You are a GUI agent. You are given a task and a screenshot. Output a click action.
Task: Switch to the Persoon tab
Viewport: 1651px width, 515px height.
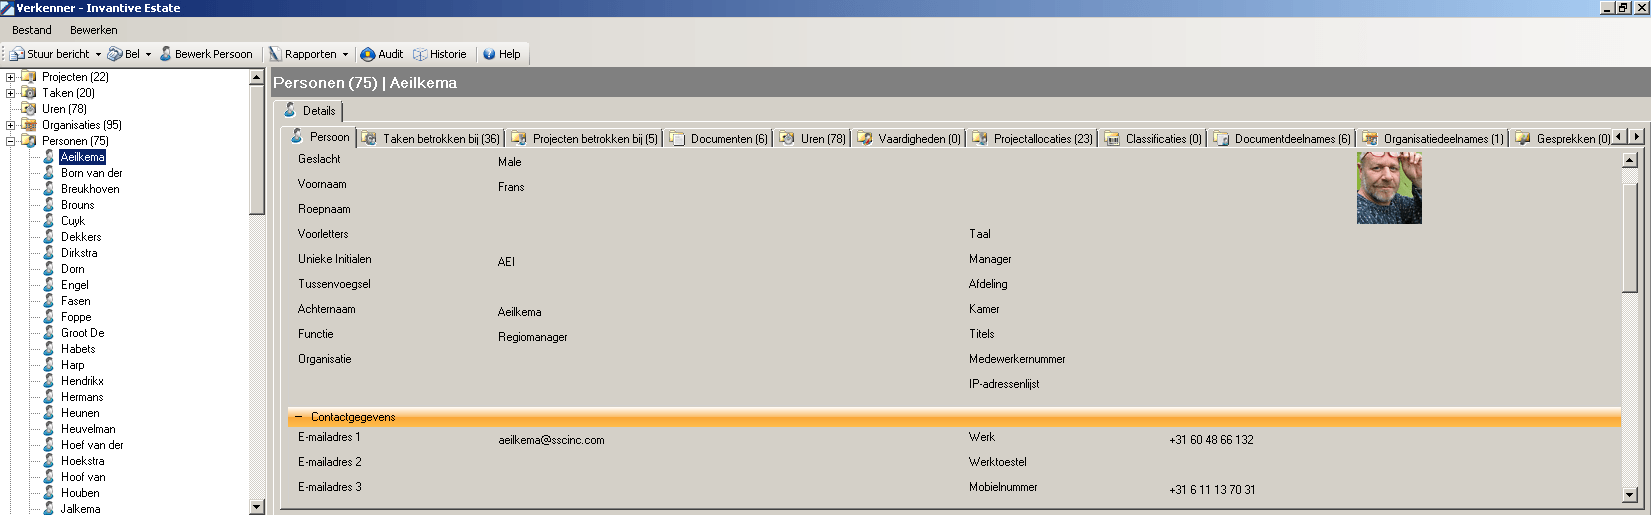pyautogui.click(x=319, y=137)
